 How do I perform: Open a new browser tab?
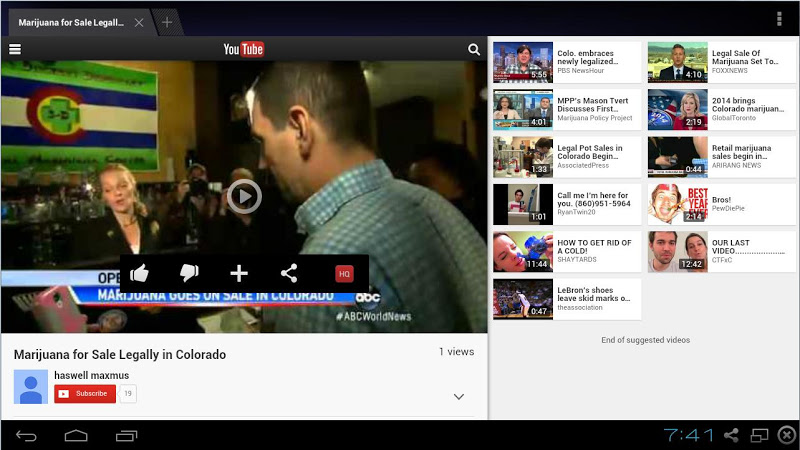point(167,22)
